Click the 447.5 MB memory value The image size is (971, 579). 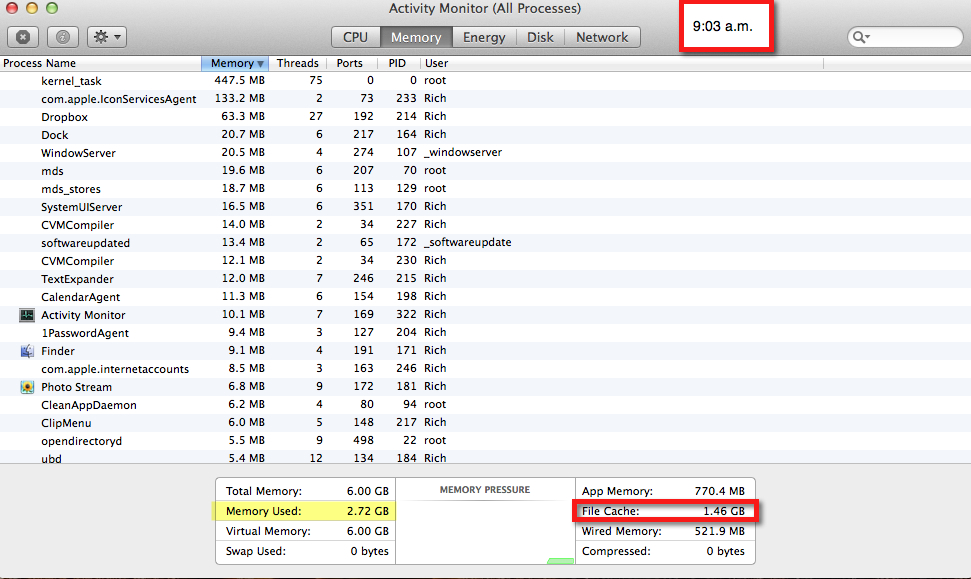[240, 81]
